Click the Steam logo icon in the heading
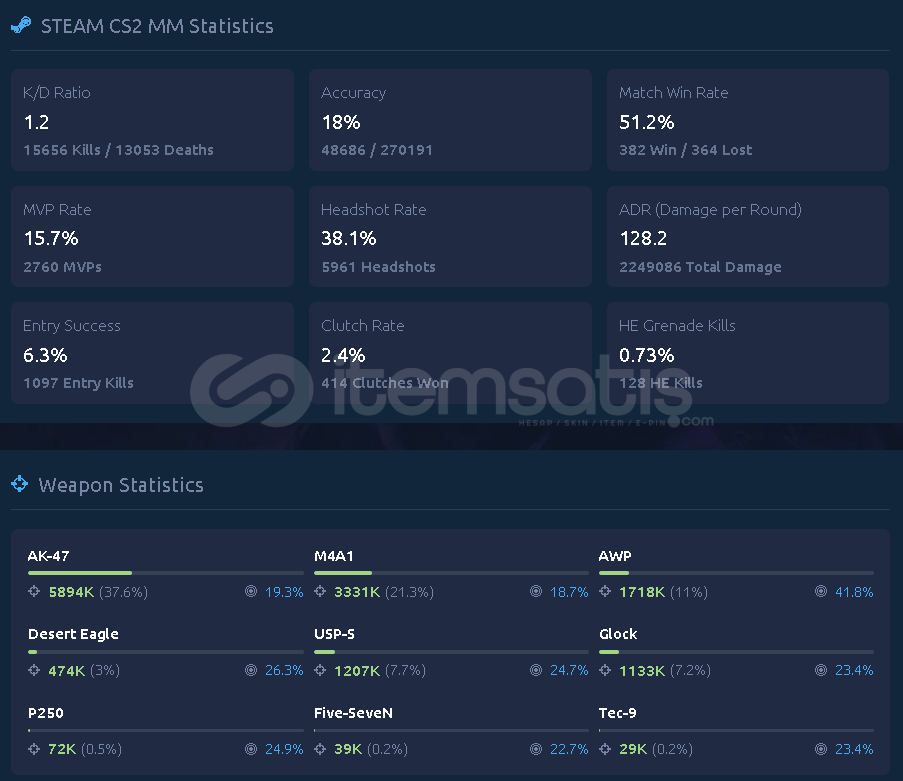Viewport: 903px width, 781px height. click(21, 25)
